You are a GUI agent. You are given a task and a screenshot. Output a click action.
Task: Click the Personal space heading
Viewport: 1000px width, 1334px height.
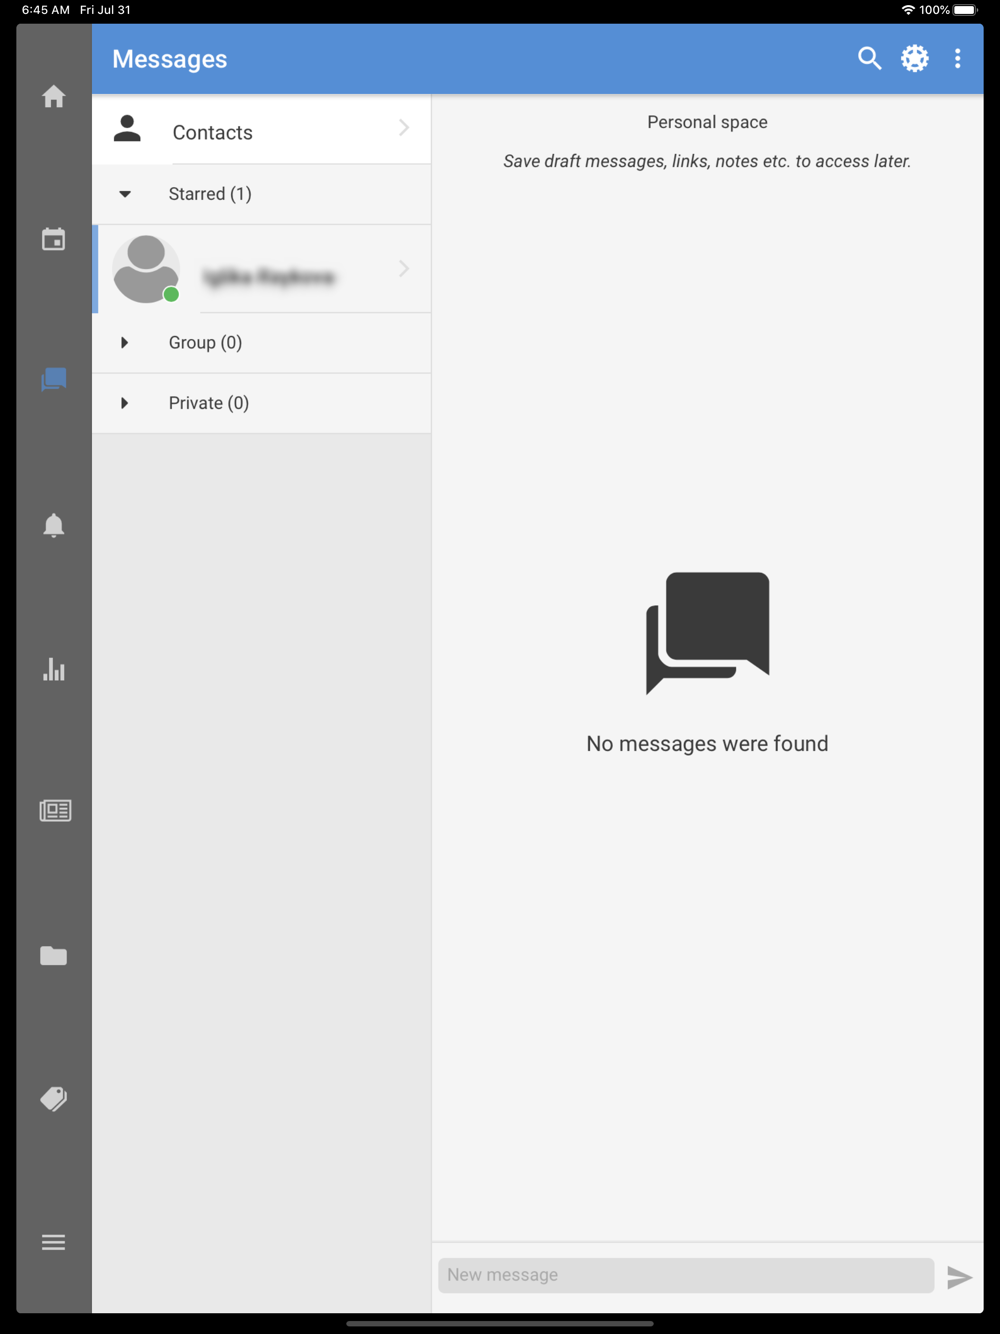click(707, 122)
